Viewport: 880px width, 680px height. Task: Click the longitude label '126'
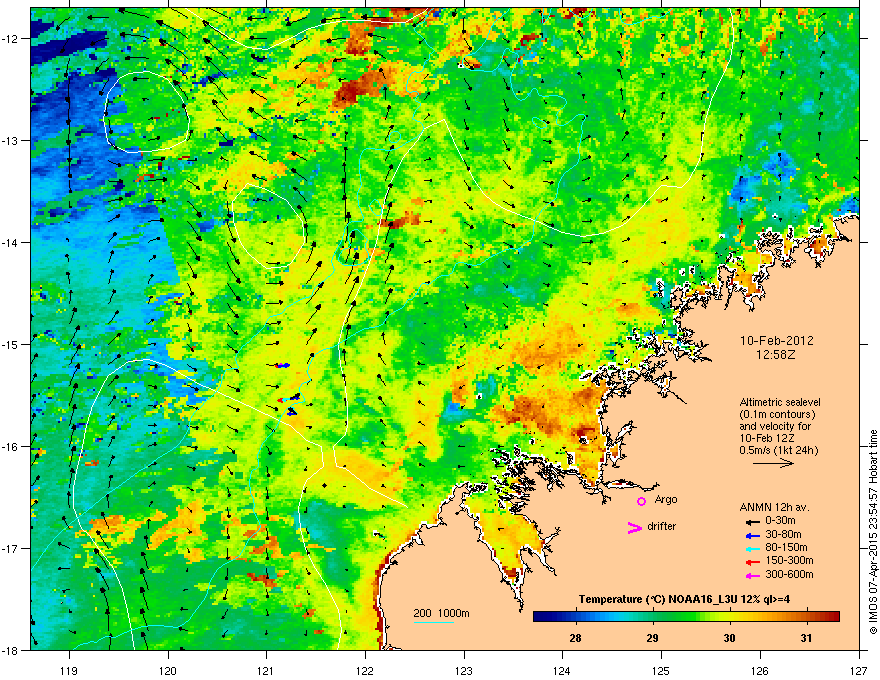760,670
